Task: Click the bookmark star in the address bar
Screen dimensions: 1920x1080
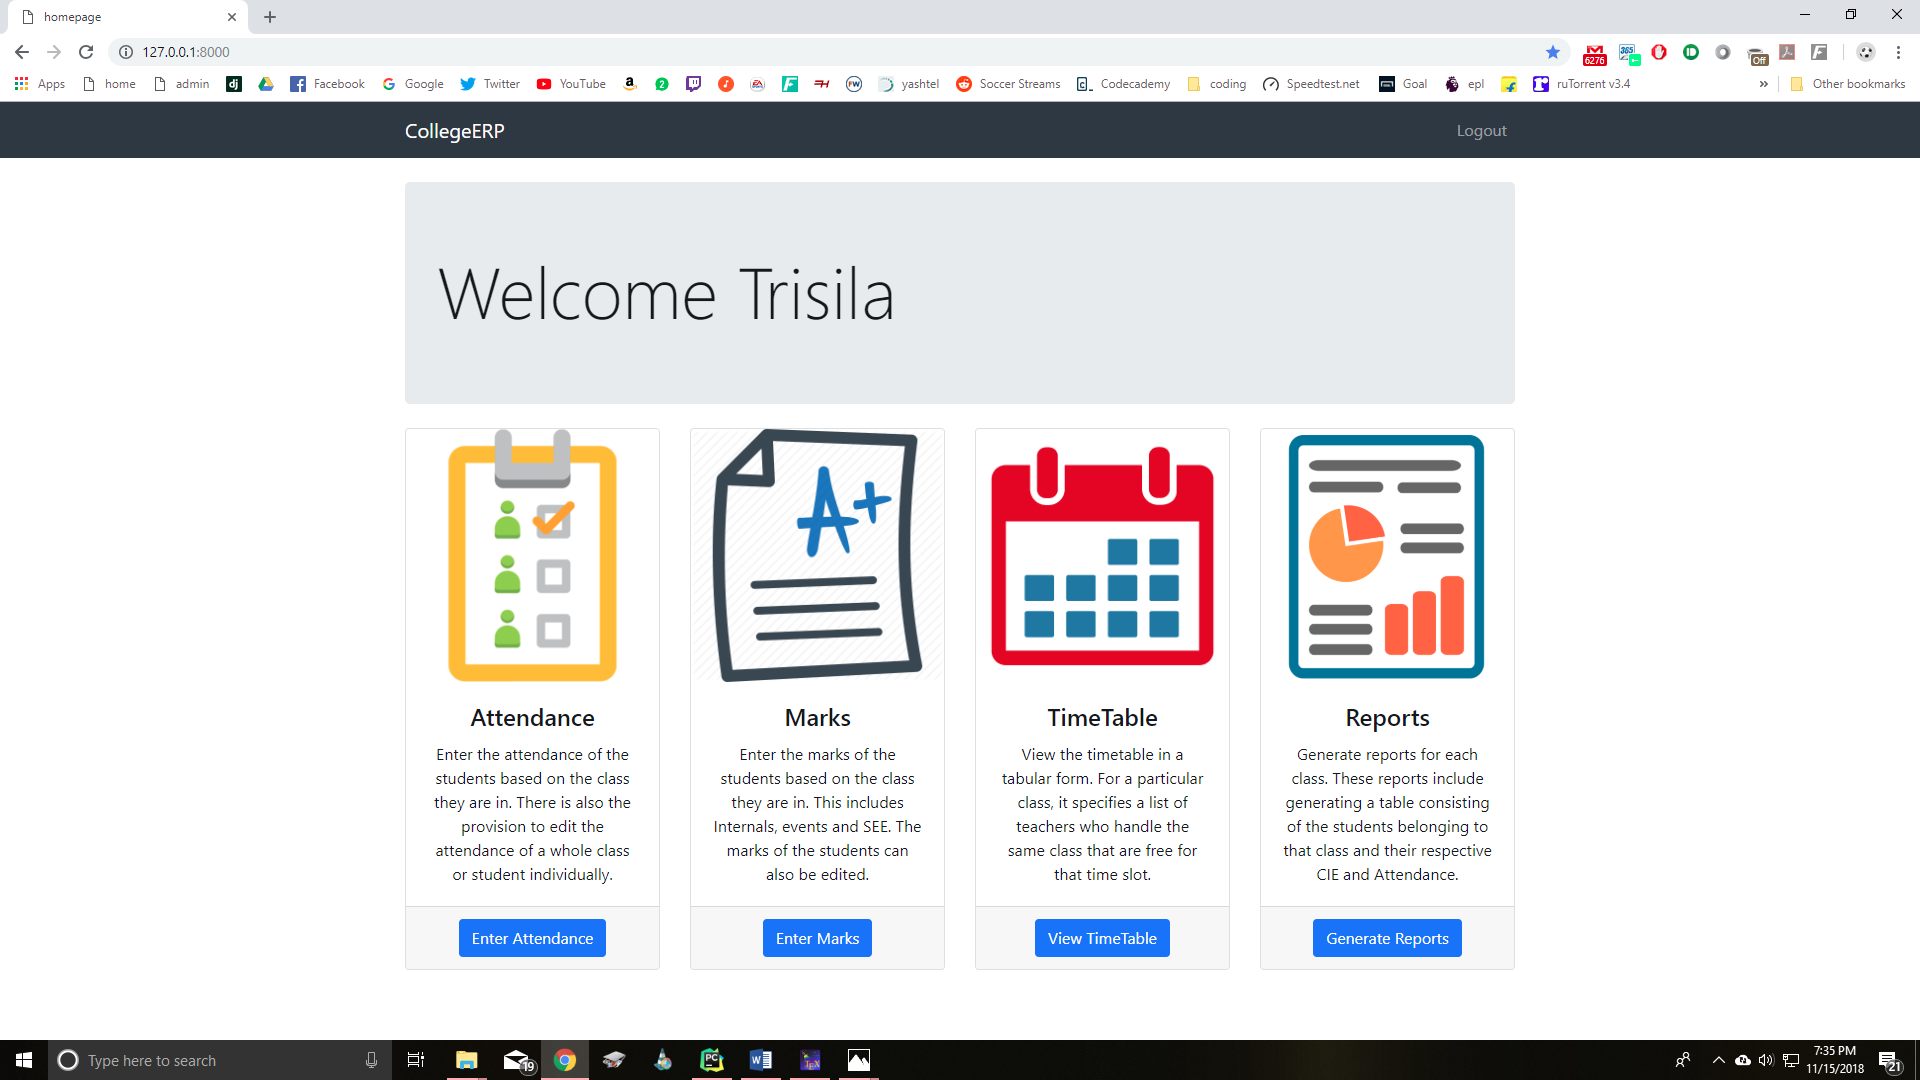Action: point(1552,52)
